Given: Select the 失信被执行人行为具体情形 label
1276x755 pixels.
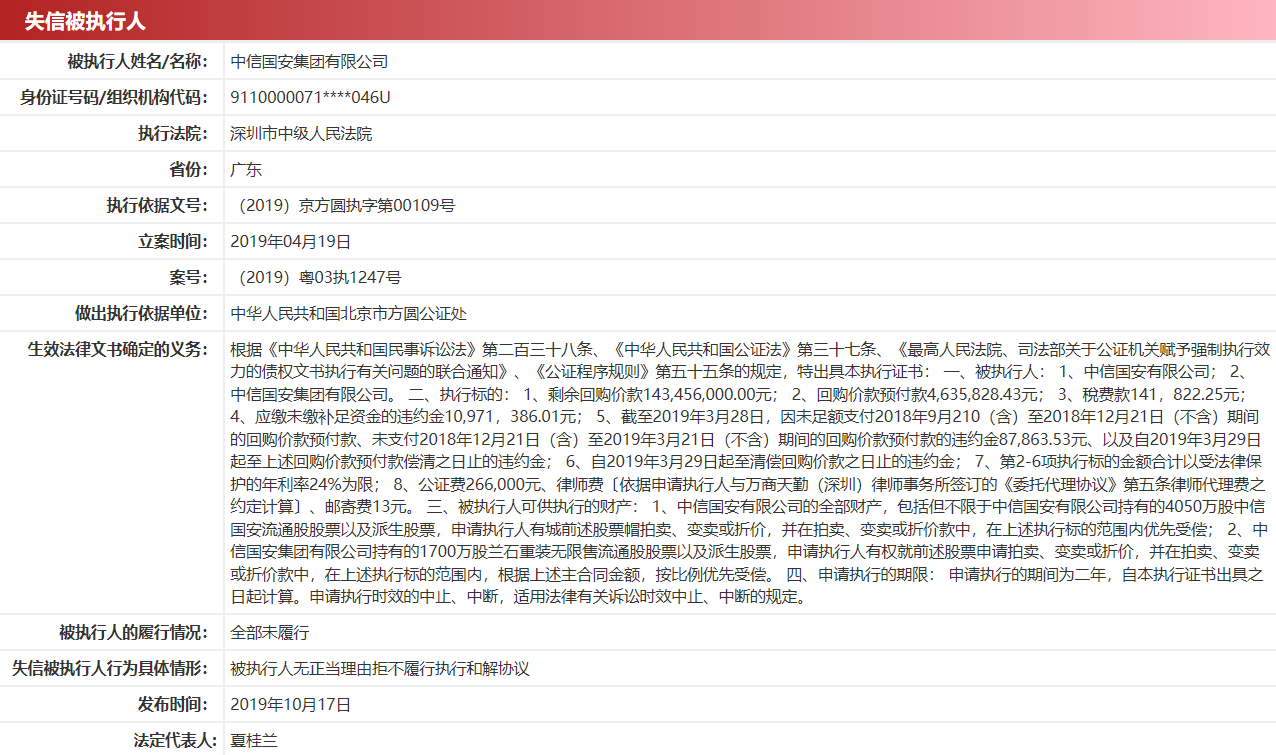Looking at the screenshot, I should (110, 669).
